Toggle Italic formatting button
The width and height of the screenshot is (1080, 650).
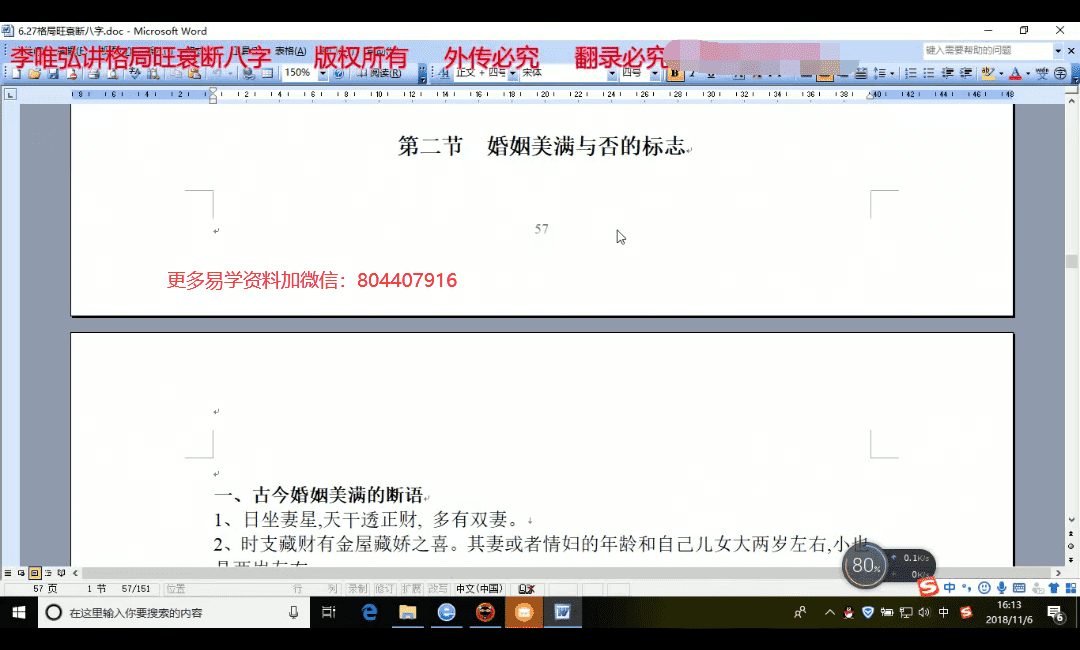(x=692, y=73)
